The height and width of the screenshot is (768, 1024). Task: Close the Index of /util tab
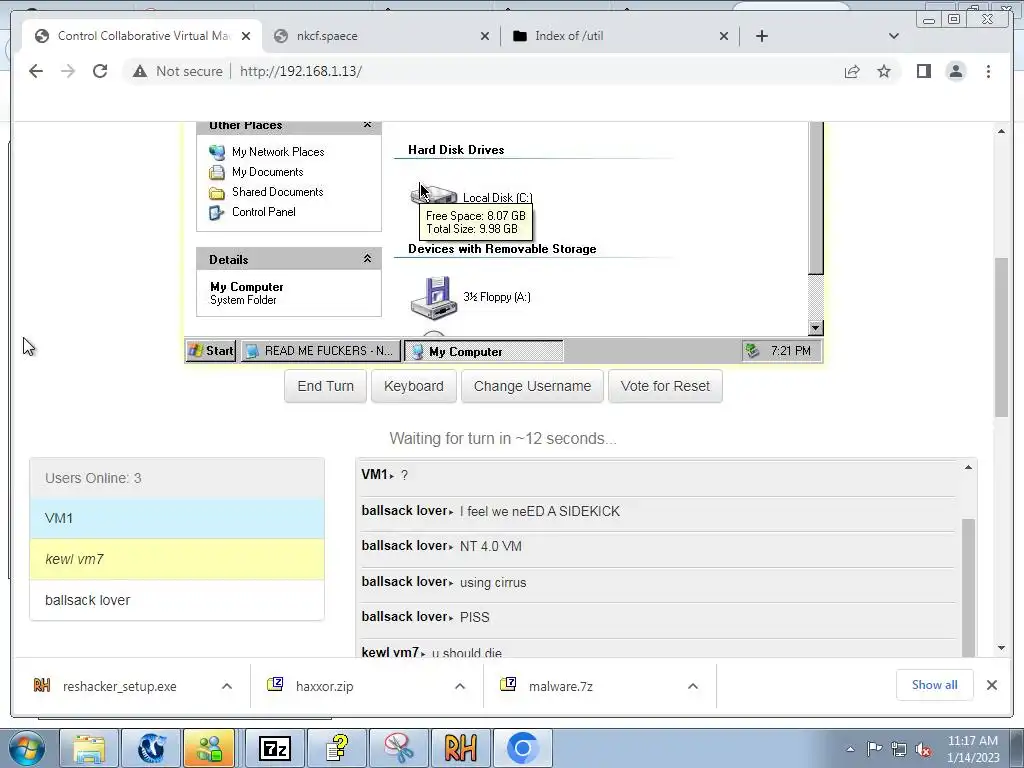[724, 36]
